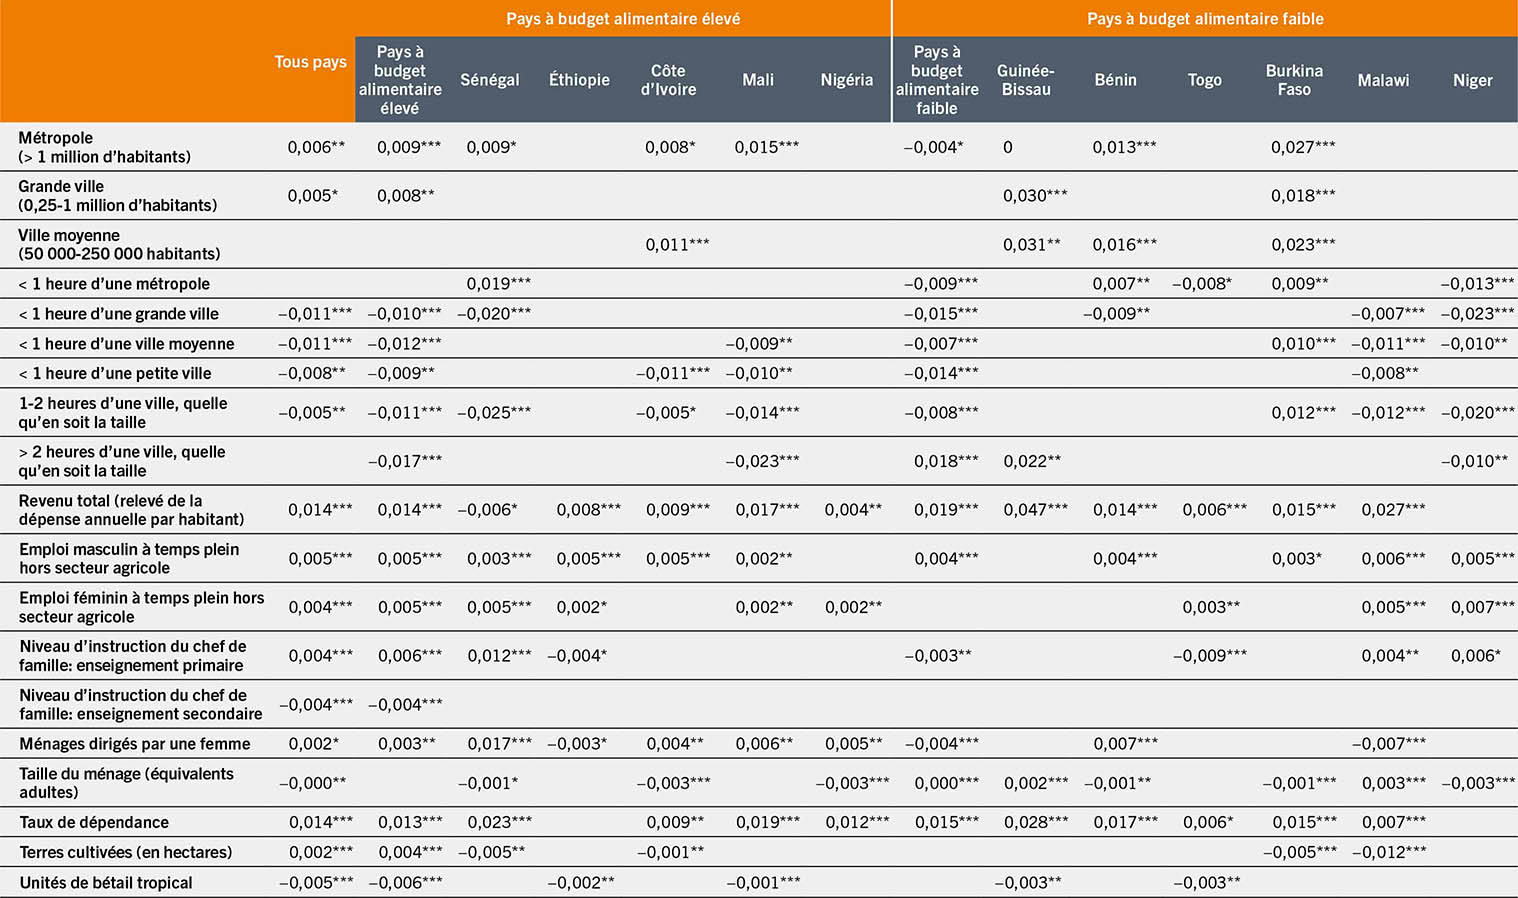Select the Nigéria column header
The height and width of the screenshot is (898, 1518).
pyautogui.click(x=846, y=80)
